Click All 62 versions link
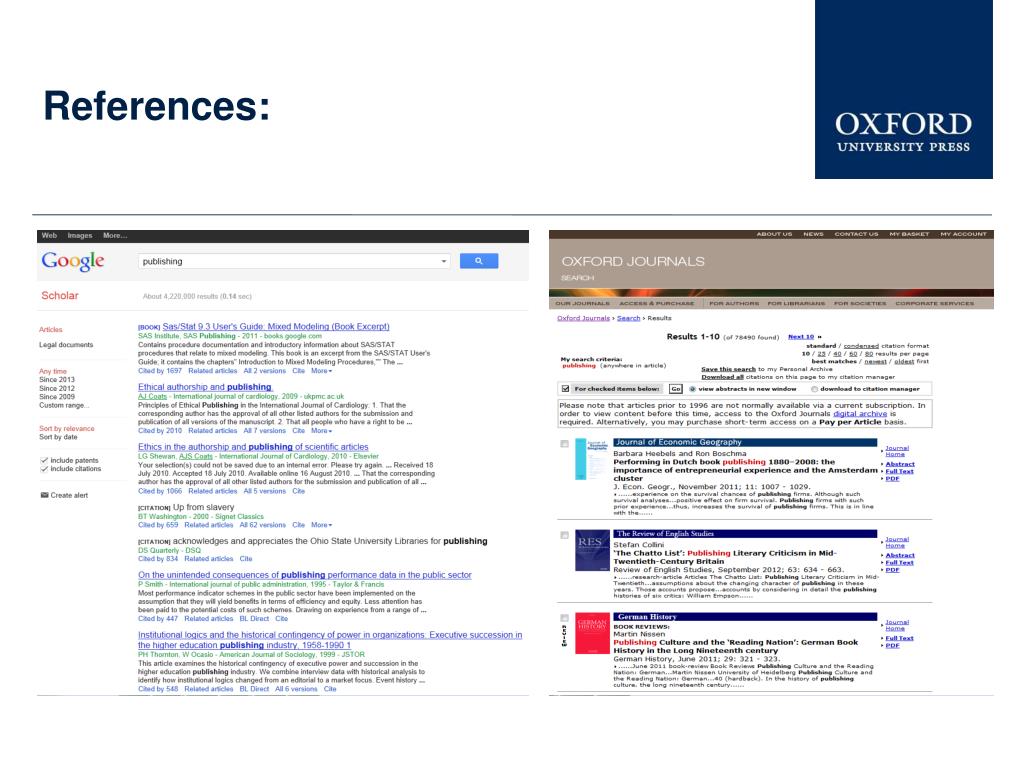 point(263,525)
